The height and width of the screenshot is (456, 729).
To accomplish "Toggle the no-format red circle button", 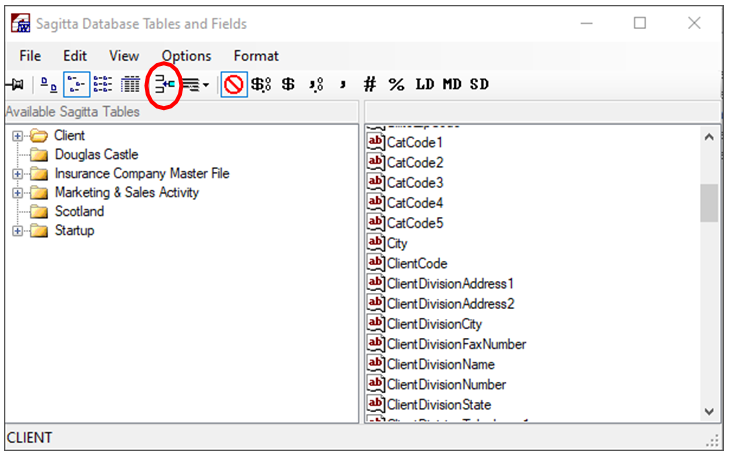I will coord(233,85).
